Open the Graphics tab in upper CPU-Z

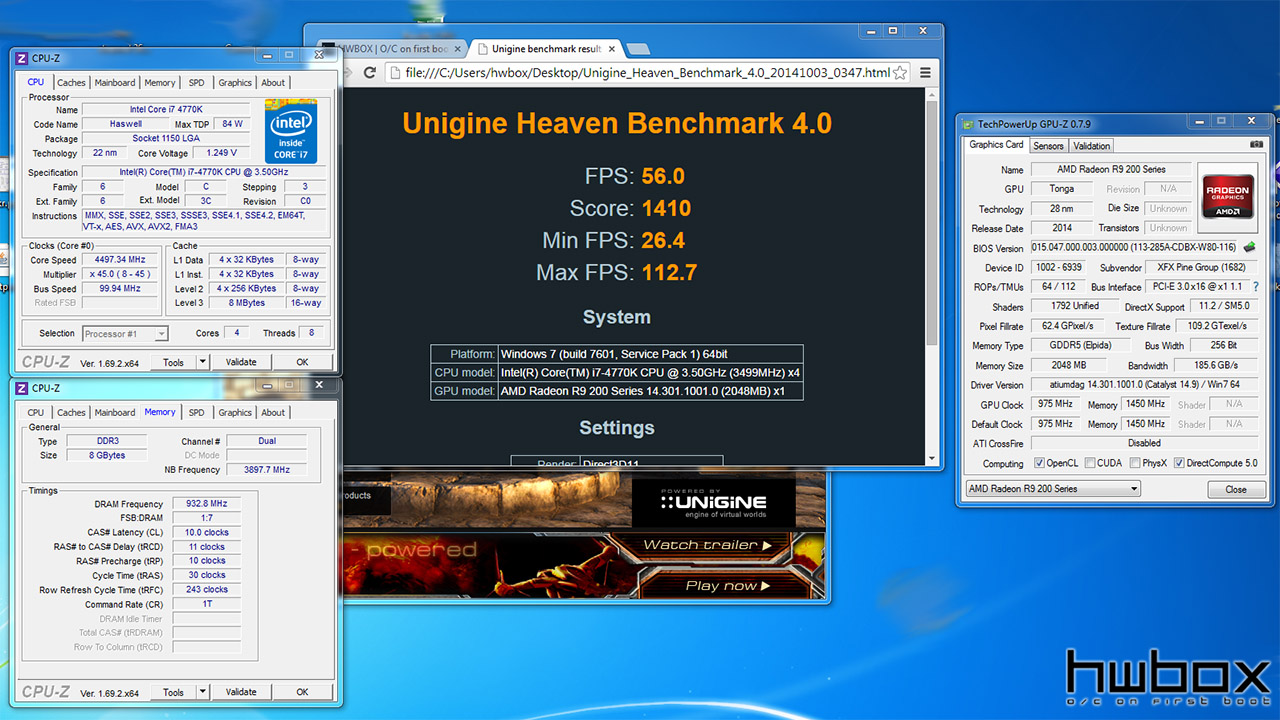235,83
